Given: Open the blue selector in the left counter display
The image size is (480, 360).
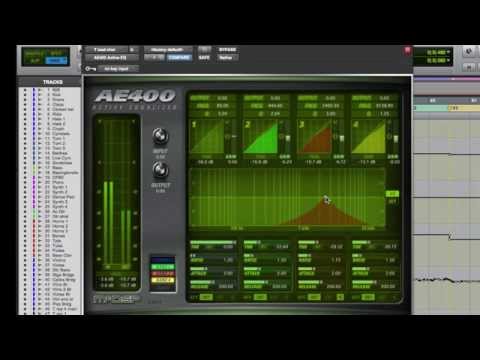Looking at the screenshot, I should [x=56, y=61].
